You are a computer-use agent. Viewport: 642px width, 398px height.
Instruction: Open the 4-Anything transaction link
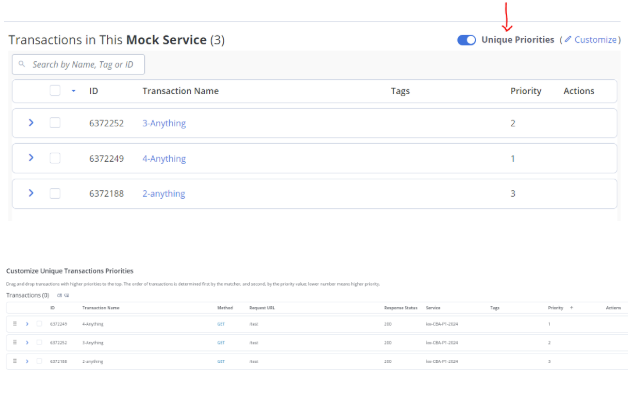click(x=164, y=158)
